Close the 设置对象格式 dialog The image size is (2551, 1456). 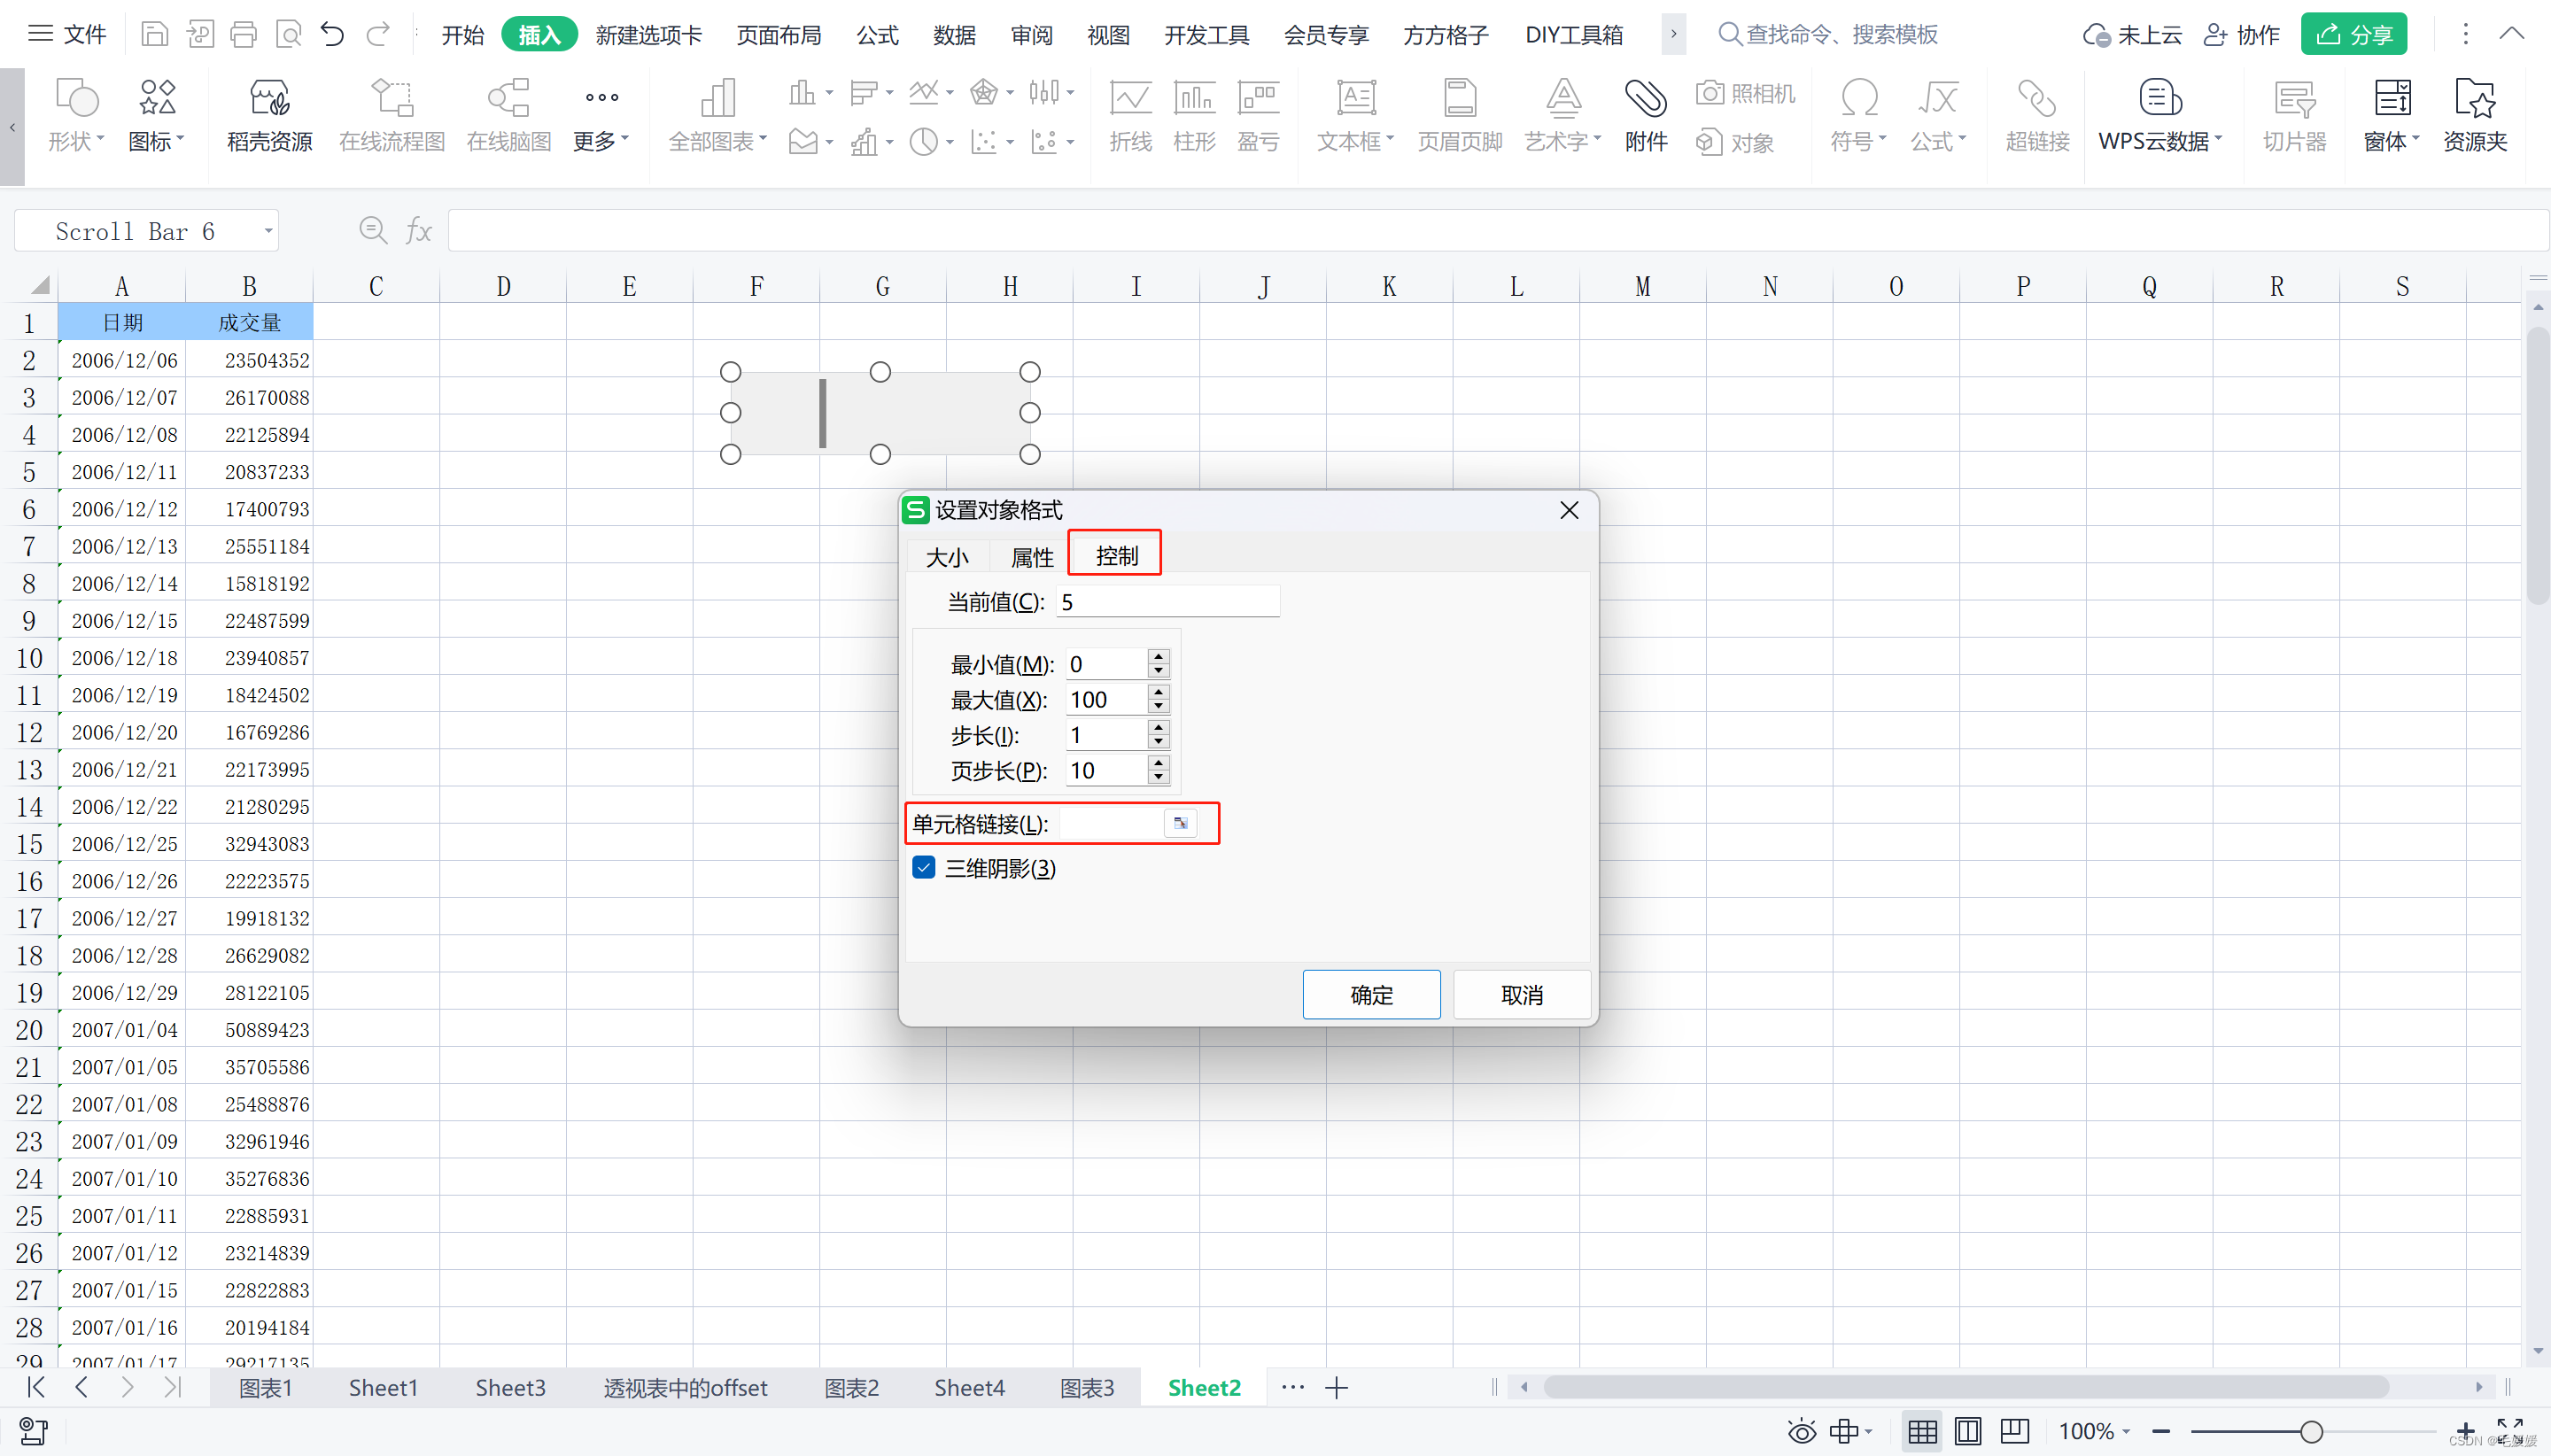point(1569,510)
